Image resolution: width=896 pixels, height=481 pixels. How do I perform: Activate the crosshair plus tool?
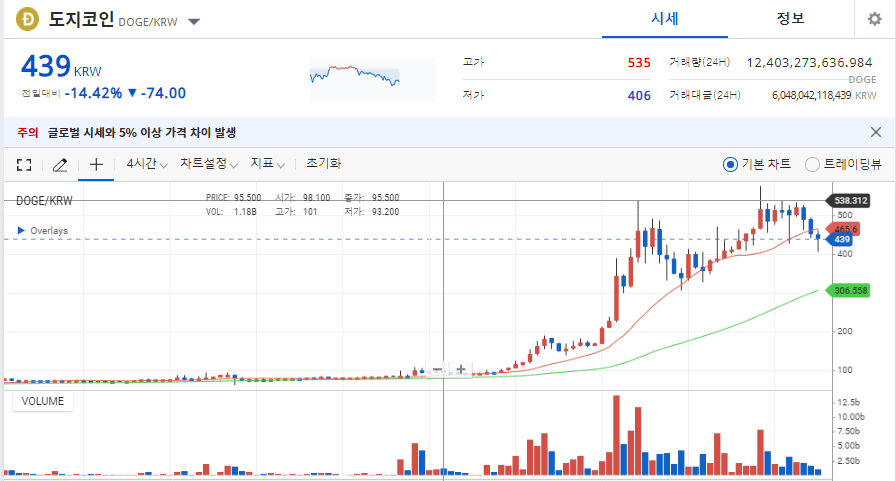pos(96,165)
